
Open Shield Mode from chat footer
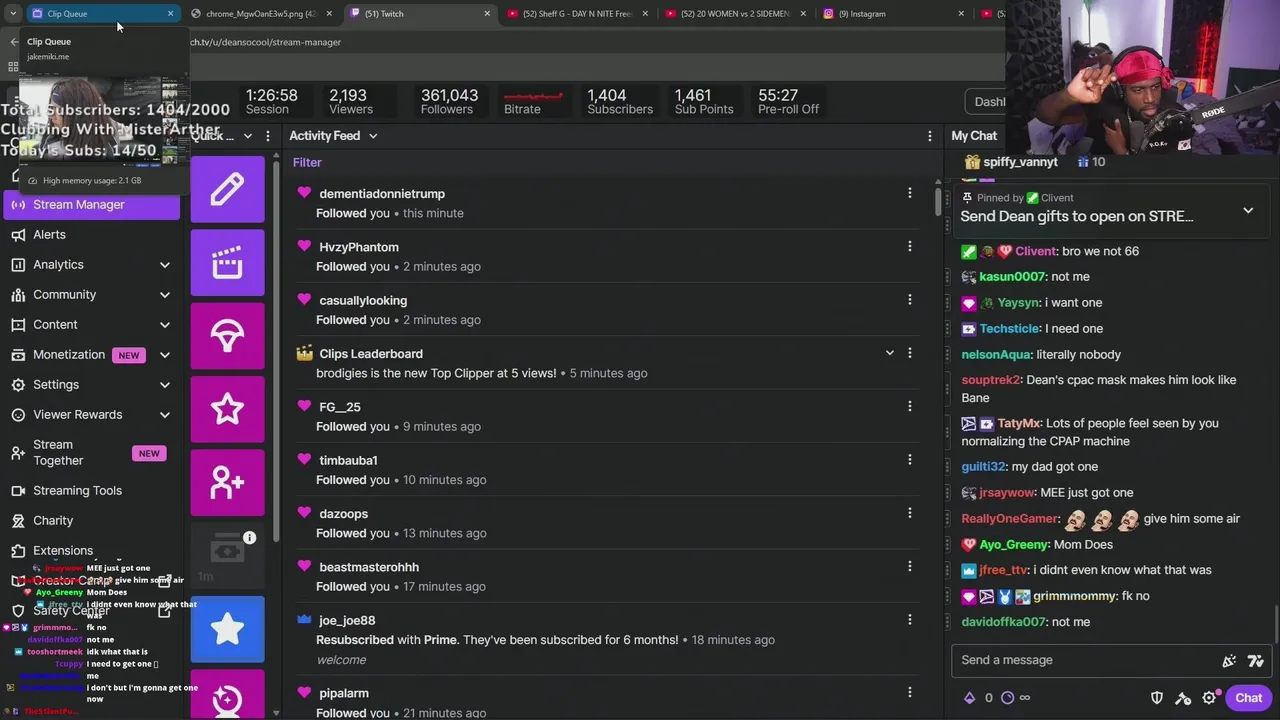[x=1157, y=698]
